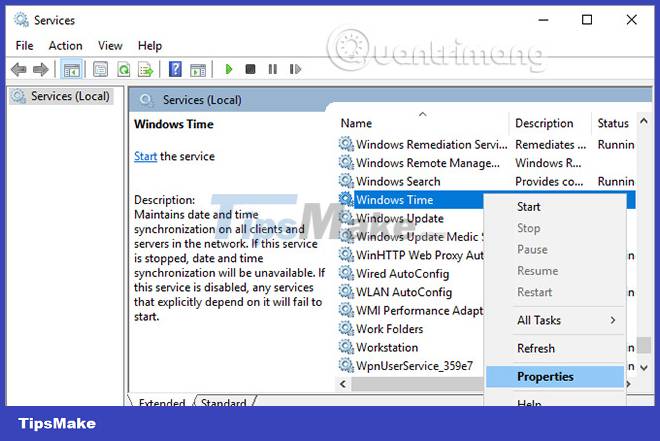The image size is (660, 441).
Task: Click gear icon beside WpnUserService_359e7
Action: [346, 365]
